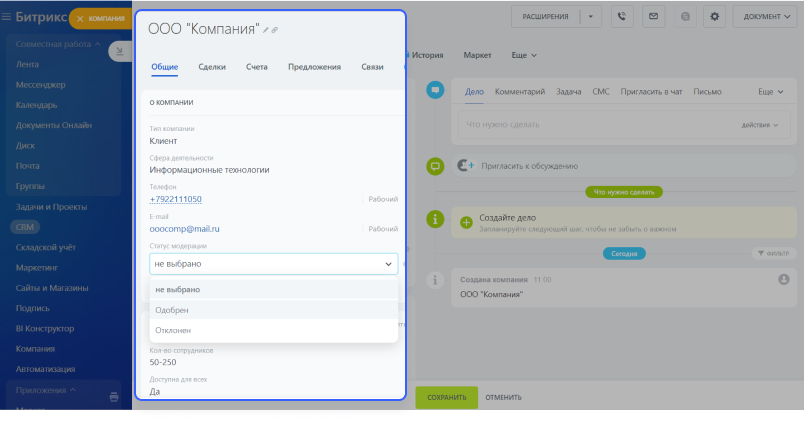Click the printer icon in left sidebar
Screen dimensions: 804x421
114,397
